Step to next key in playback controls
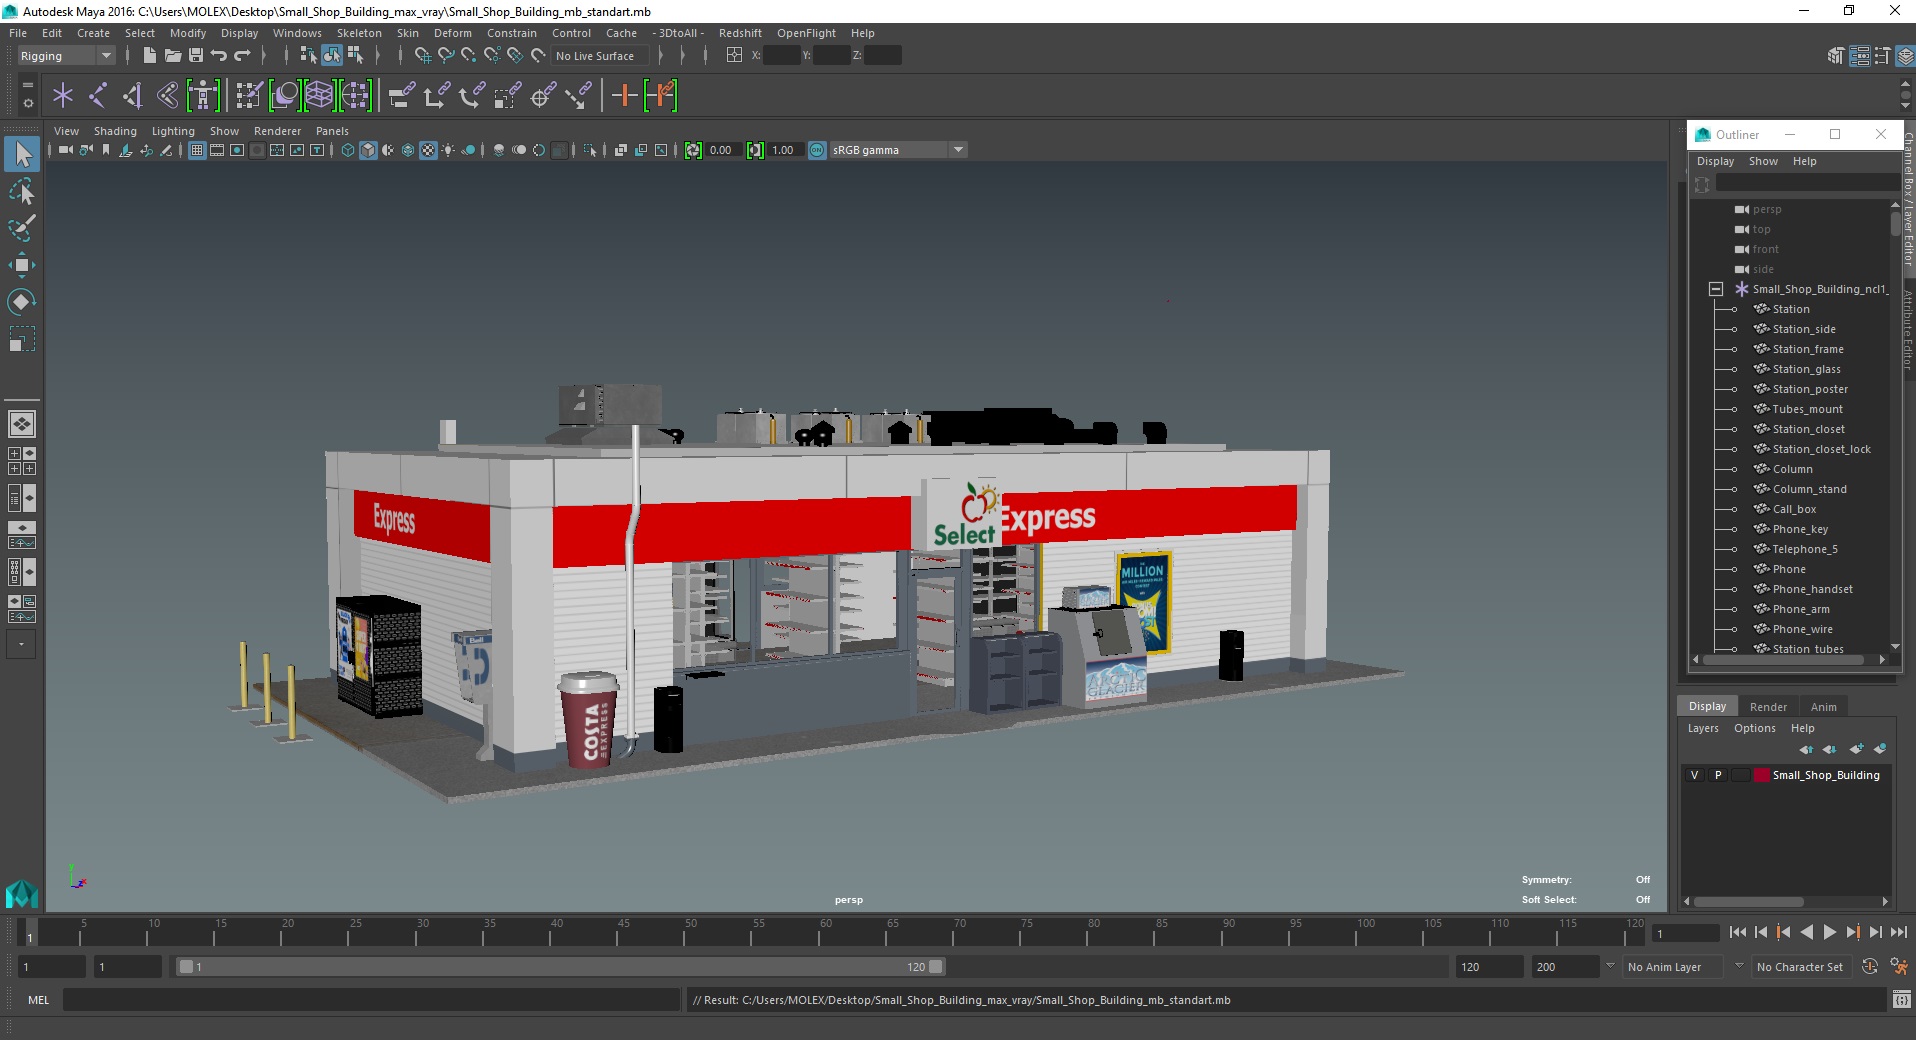Screen dimensions: 1916x1040 coord(1853,932)
